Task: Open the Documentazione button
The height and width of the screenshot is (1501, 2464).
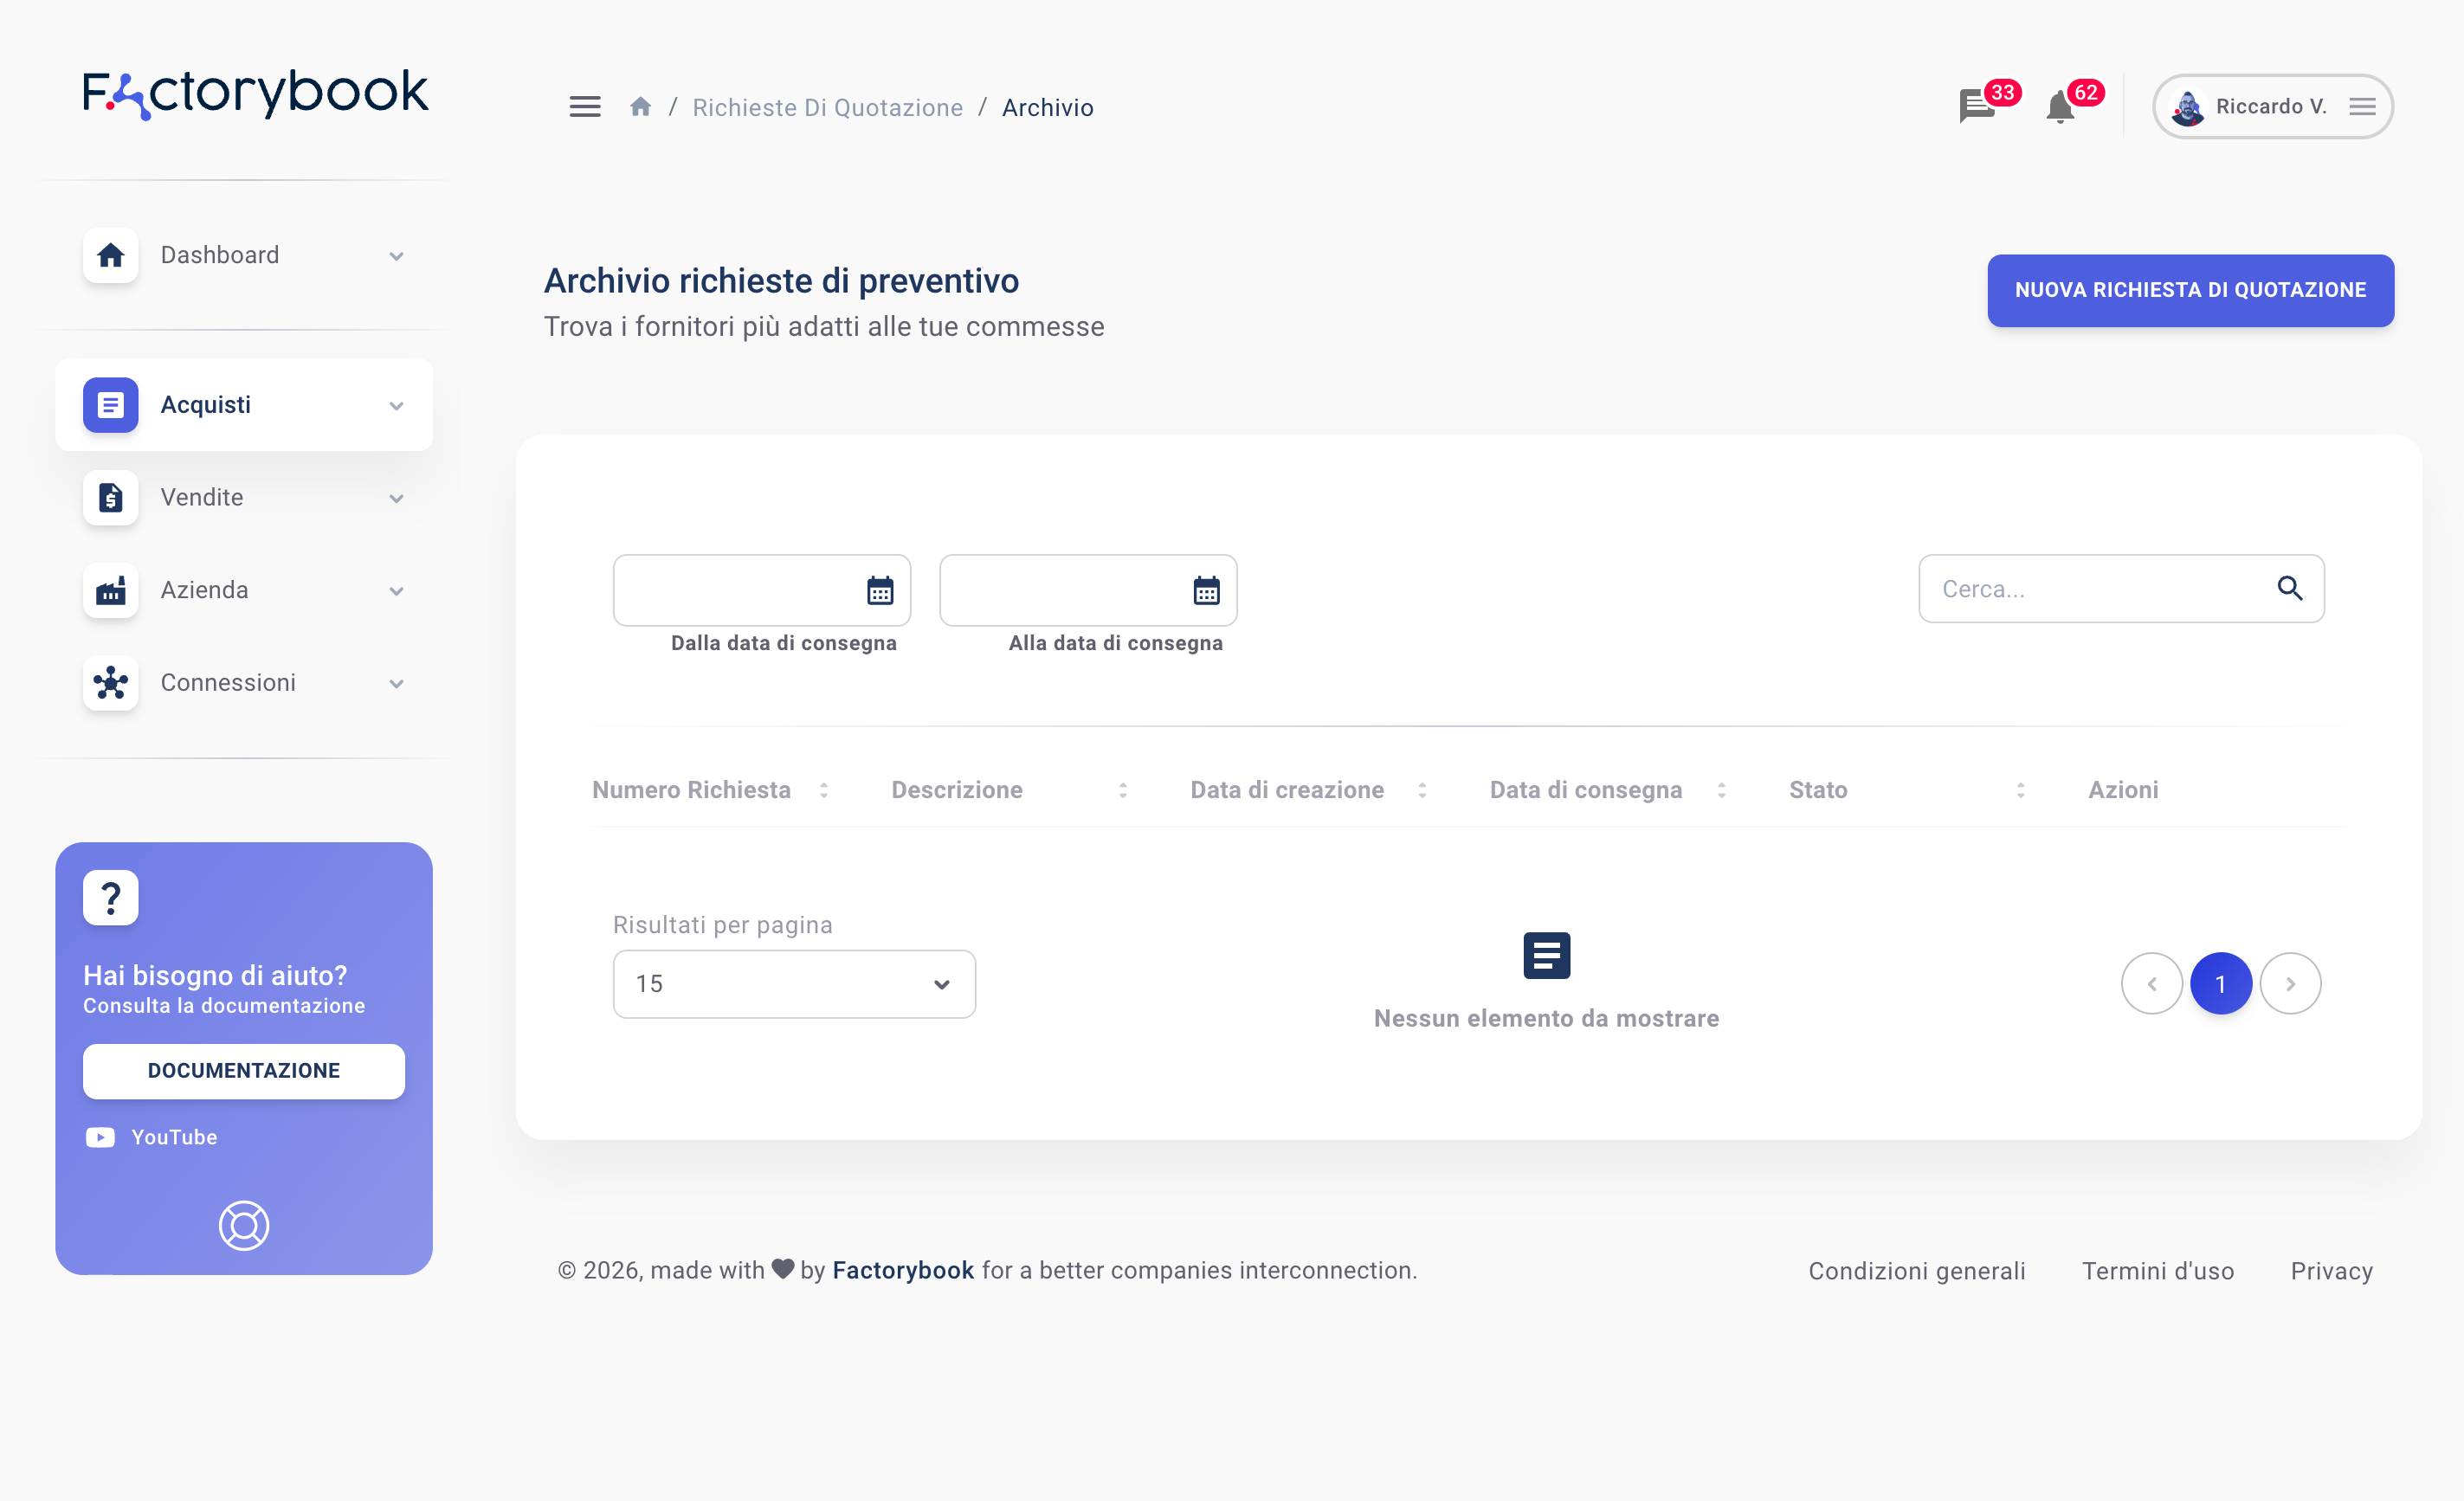Action: (244, 1071)
